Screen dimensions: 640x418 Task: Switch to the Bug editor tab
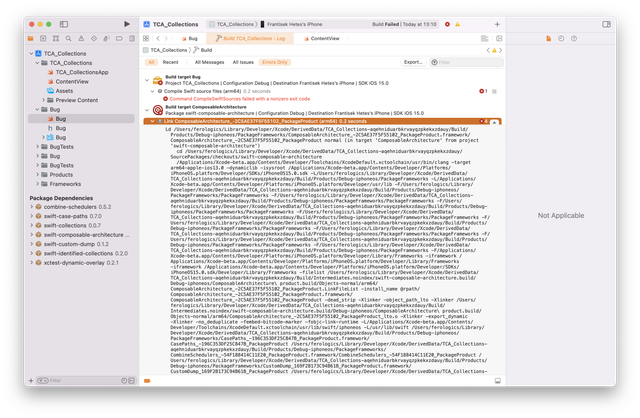click(189, 38)
